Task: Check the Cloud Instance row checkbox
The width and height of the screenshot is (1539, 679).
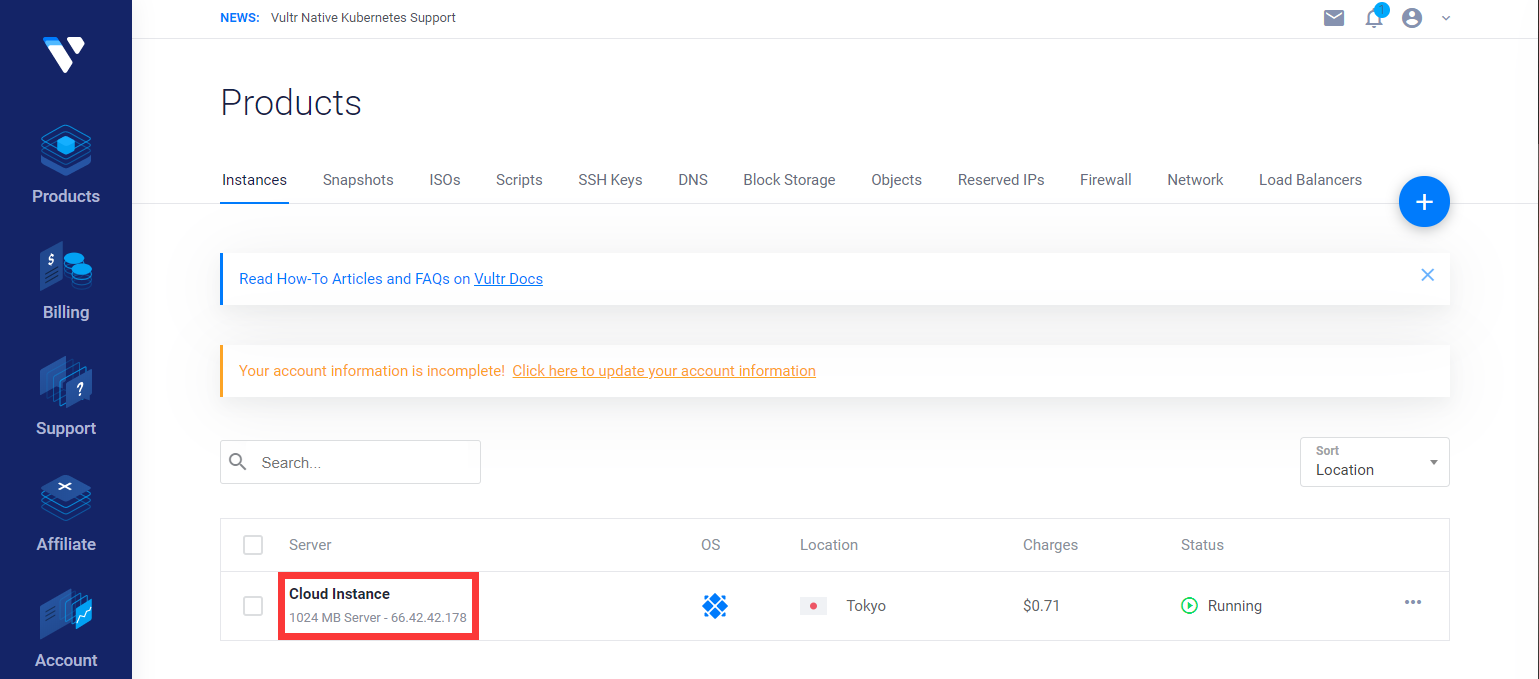Action: click(253, 606)
